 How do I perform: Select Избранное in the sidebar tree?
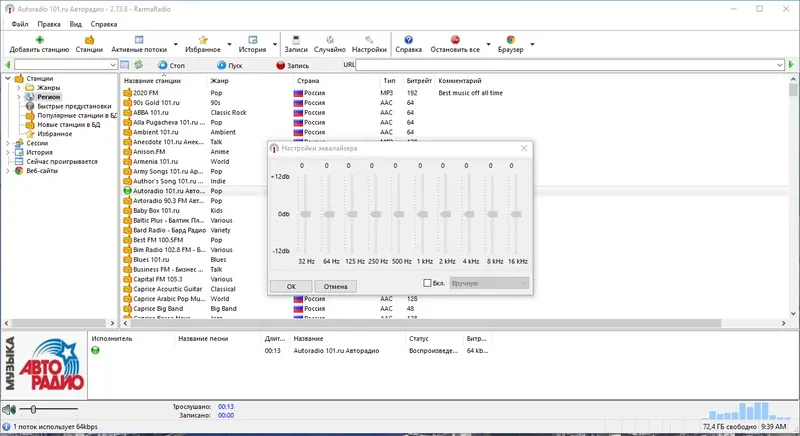click(x=55, y=134)
